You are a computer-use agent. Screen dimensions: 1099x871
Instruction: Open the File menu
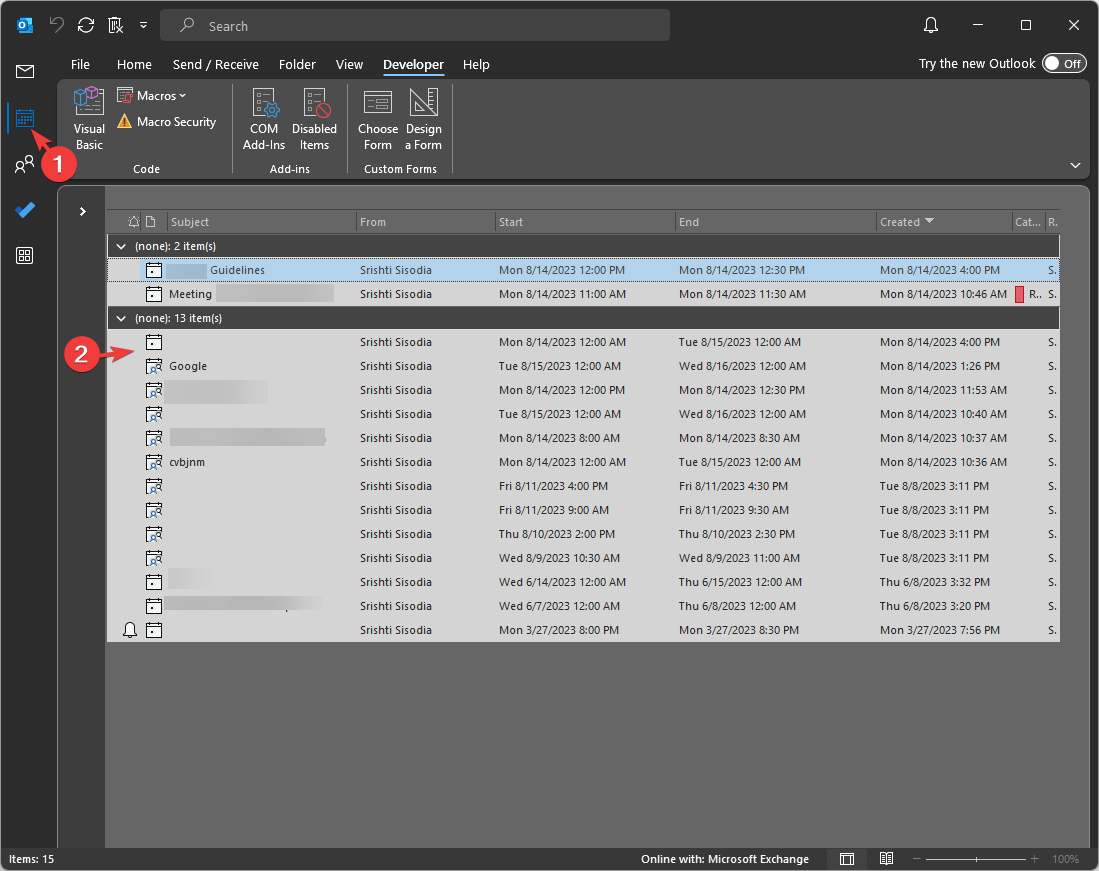(80, 64)
